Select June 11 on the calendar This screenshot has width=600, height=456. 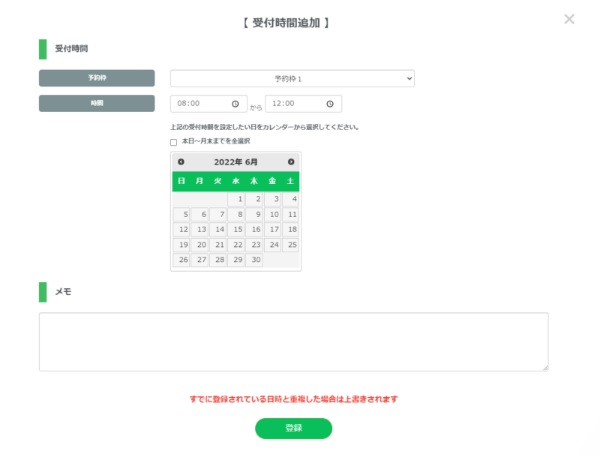point(291,214)
